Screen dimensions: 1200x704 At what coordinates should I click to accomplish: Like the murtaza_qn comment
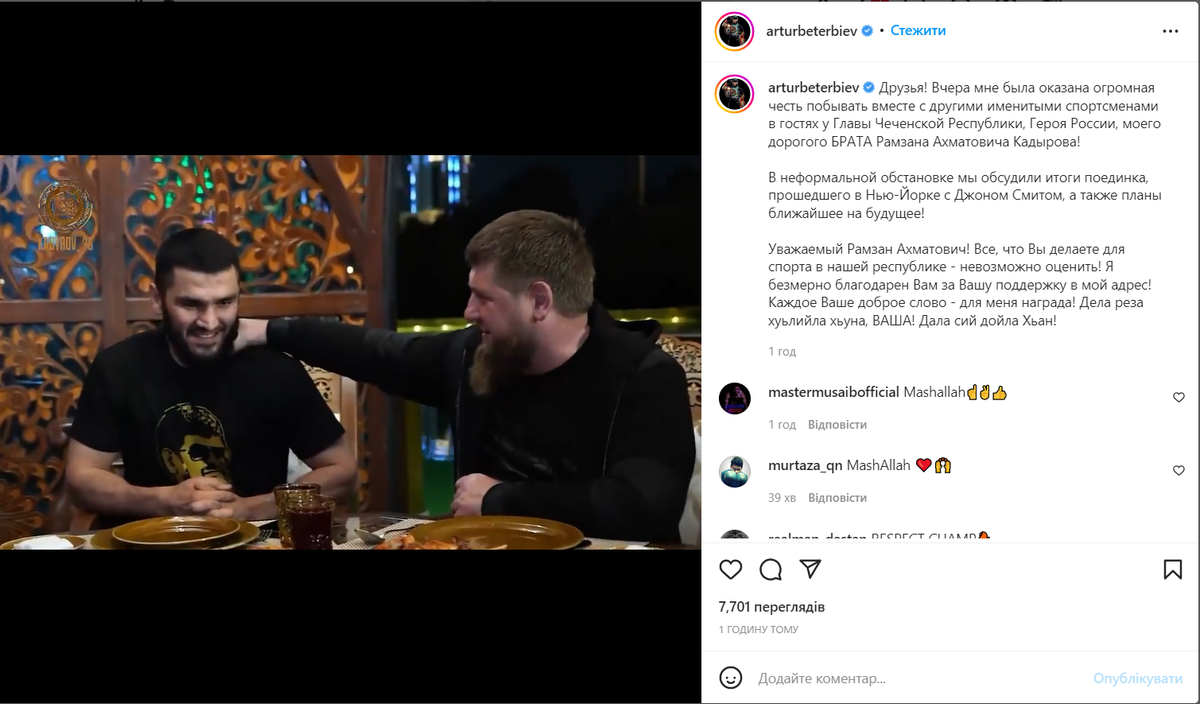pos(1178,470)
